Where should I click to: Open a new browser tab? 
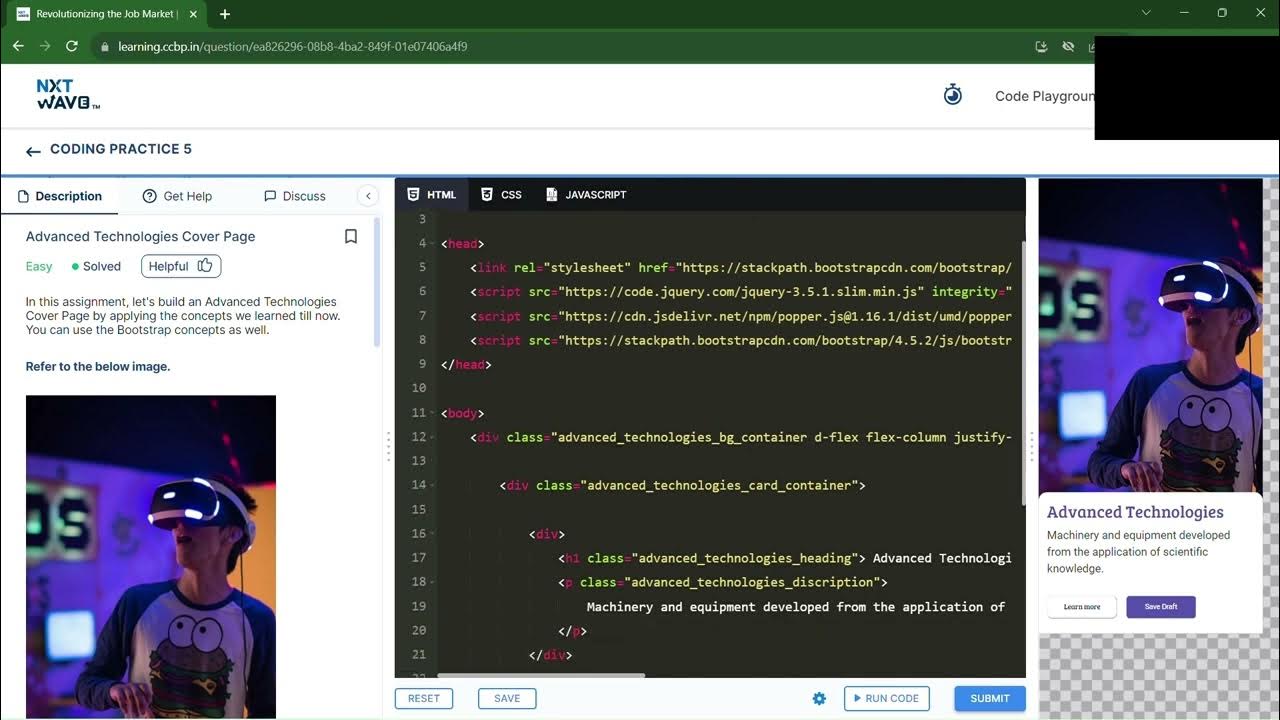[225, 14]
